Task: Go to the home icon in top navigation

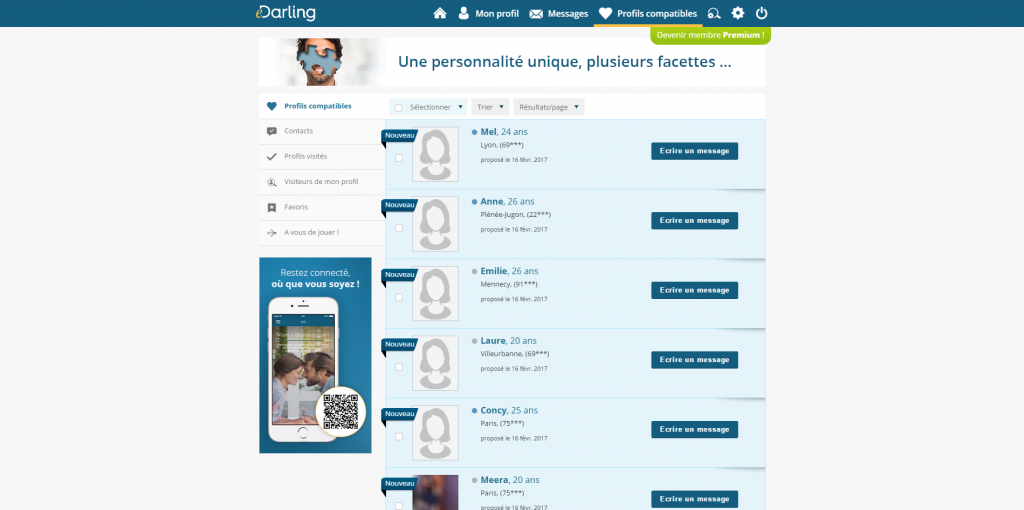Action: 440,13
